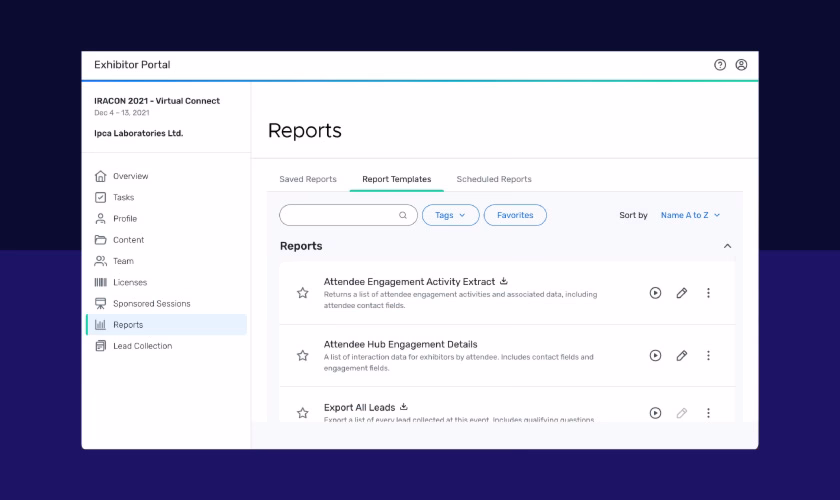Run the Export All Leads report
The image size is (840, 500).
tap(655, 413)
